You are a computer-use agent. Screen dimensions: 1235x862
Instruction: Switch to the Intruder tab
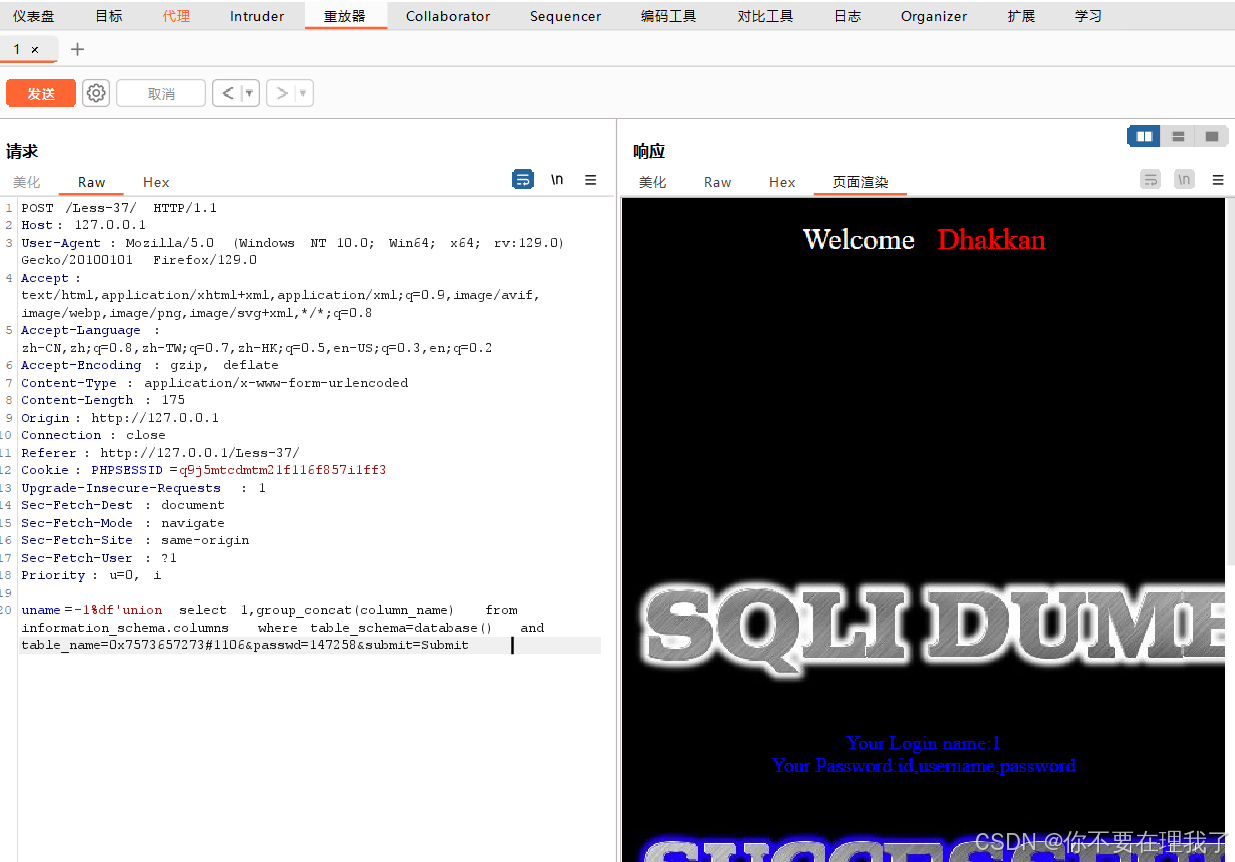tap(257, 16)
